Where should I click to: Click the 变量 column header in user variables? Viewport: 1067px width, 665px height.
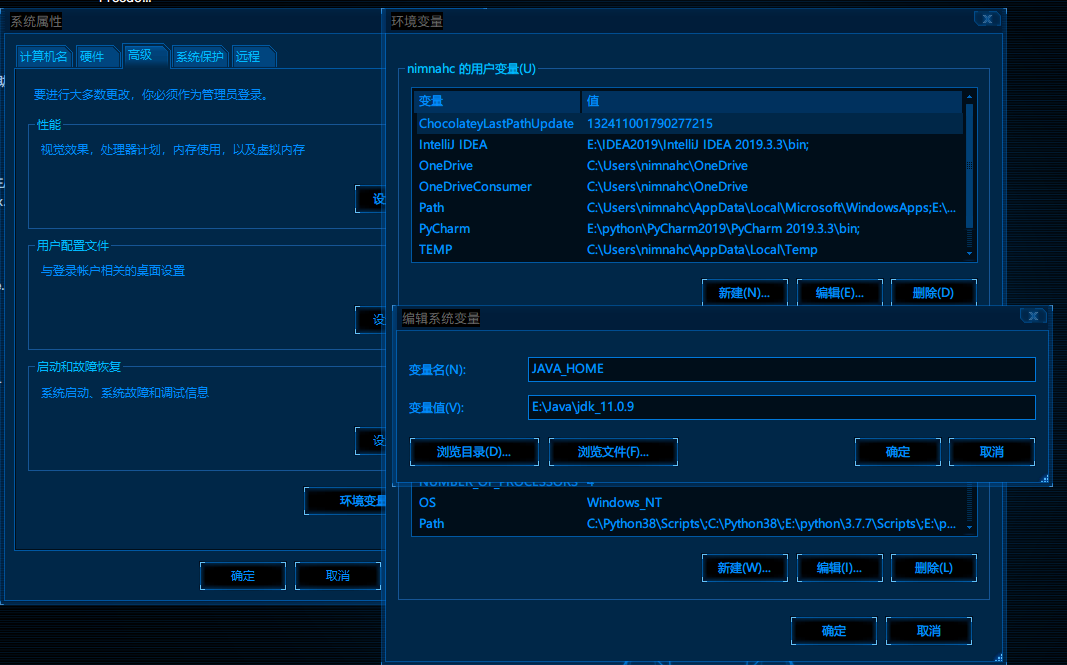point(497,101)
